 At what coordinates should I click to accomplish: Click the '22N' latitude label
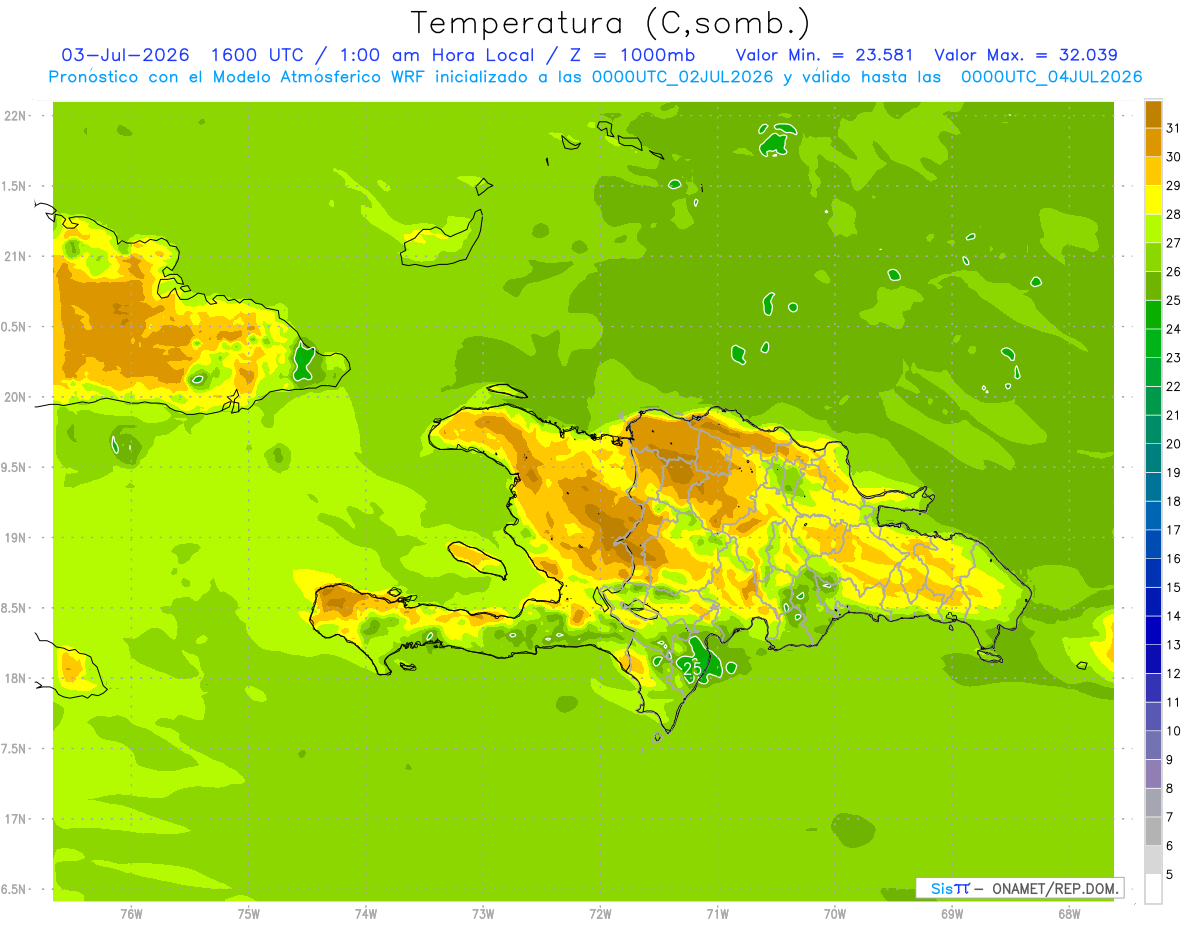point(14,115)
